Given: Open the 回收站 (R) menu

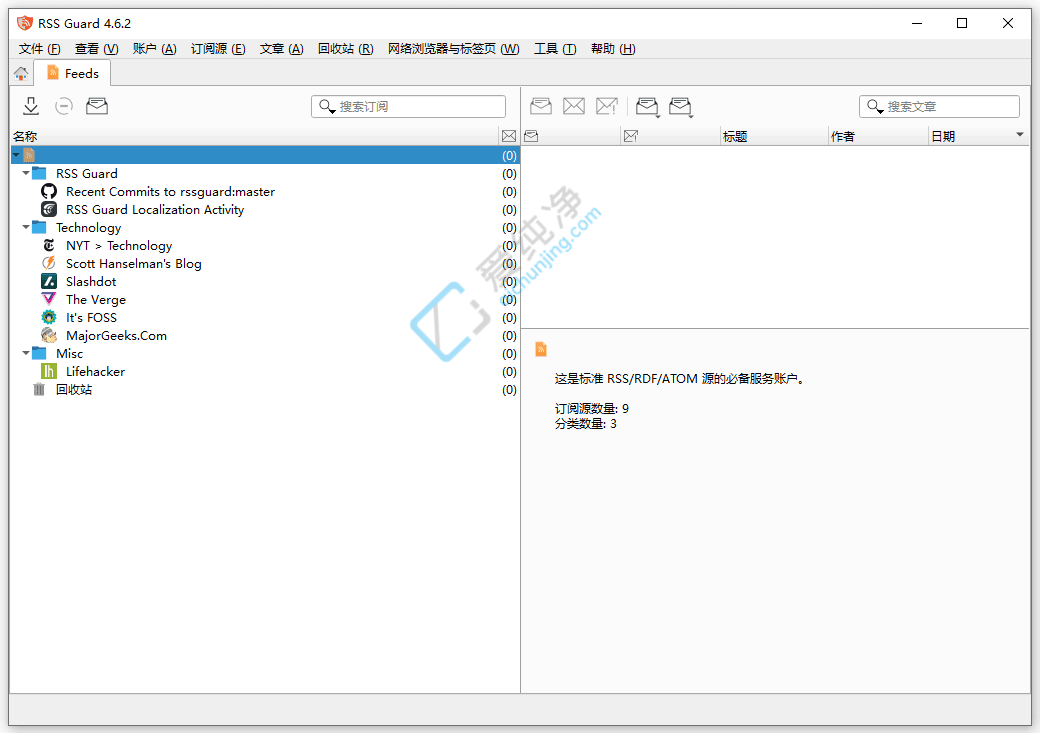Looking at the screenshot, I should pos(346,49).
